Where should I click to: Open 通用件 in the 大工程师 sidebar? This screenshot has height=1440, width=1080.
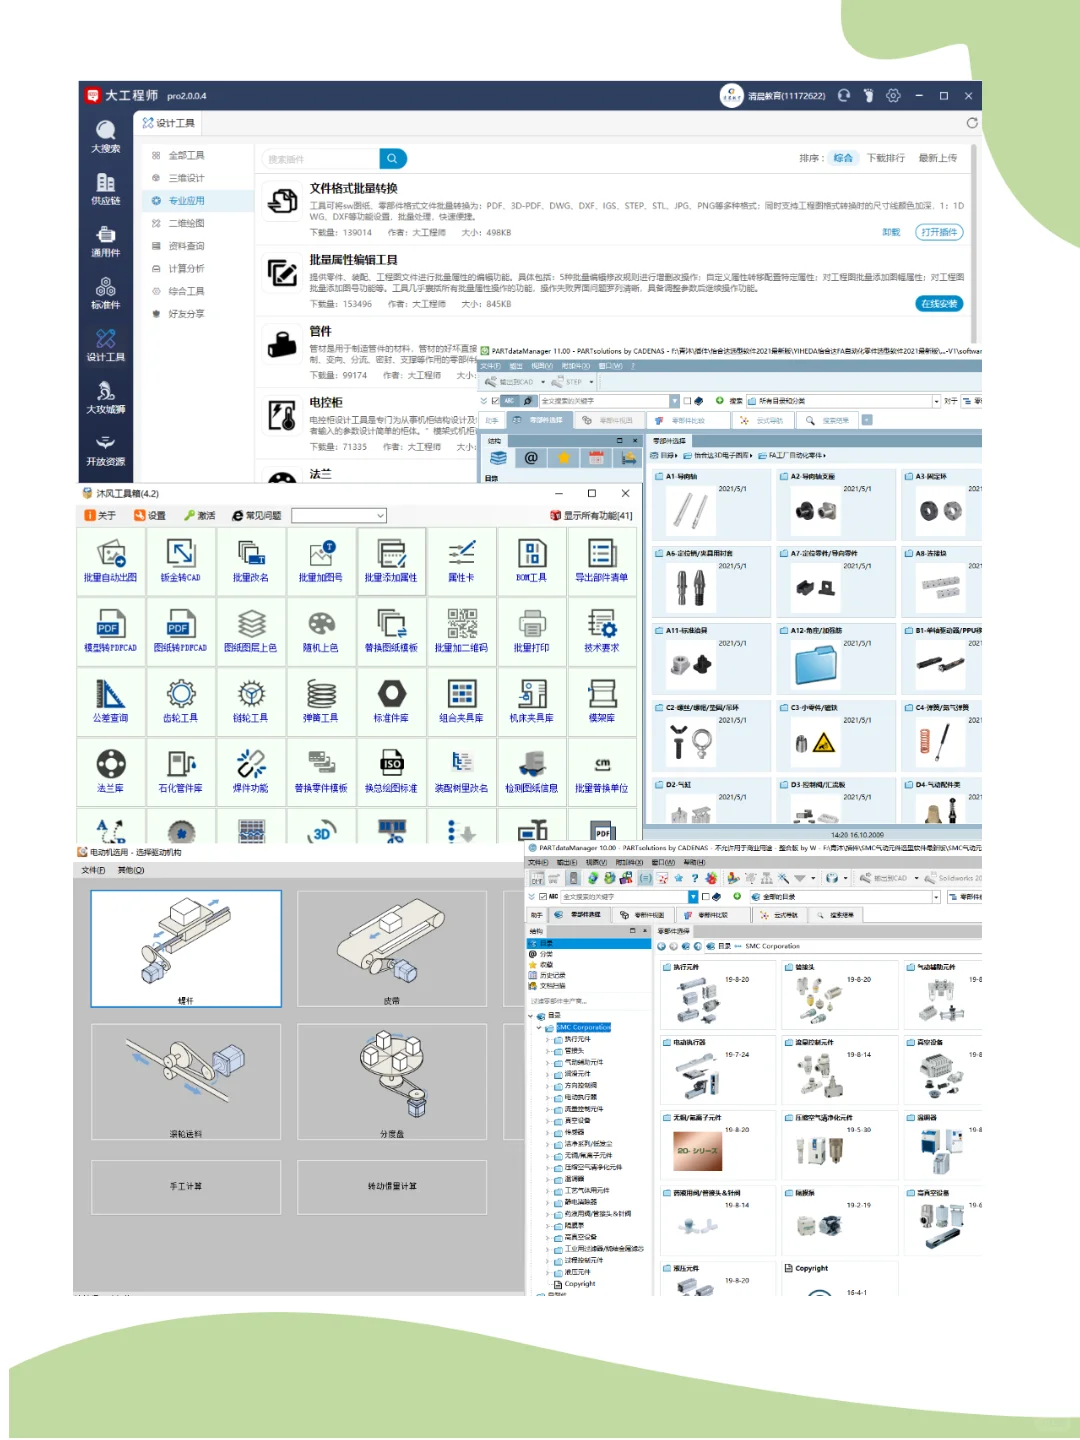click(105, 241)
